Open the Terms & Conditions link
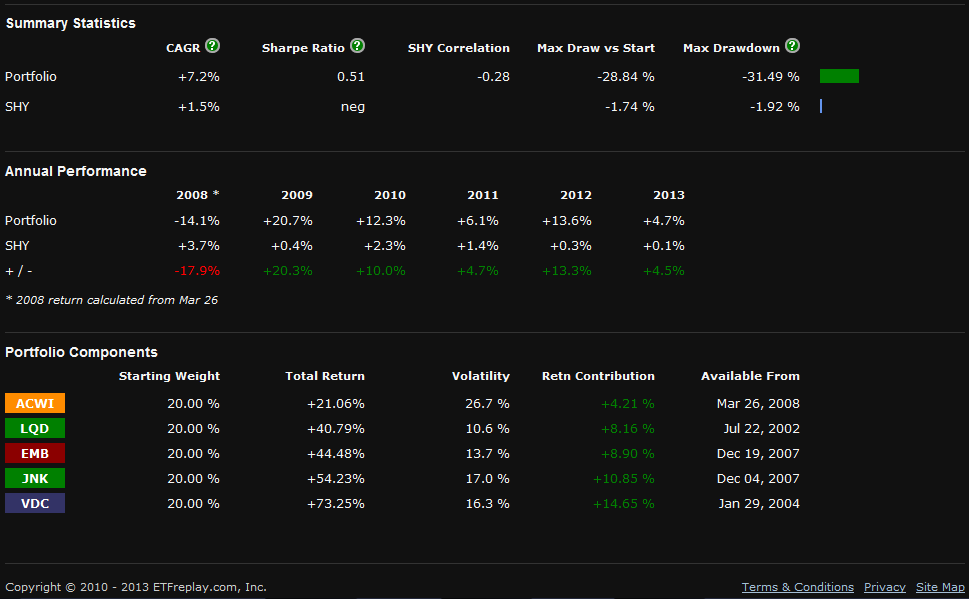The width and height of the screenshot is (969, 599). tap(797, 587)
